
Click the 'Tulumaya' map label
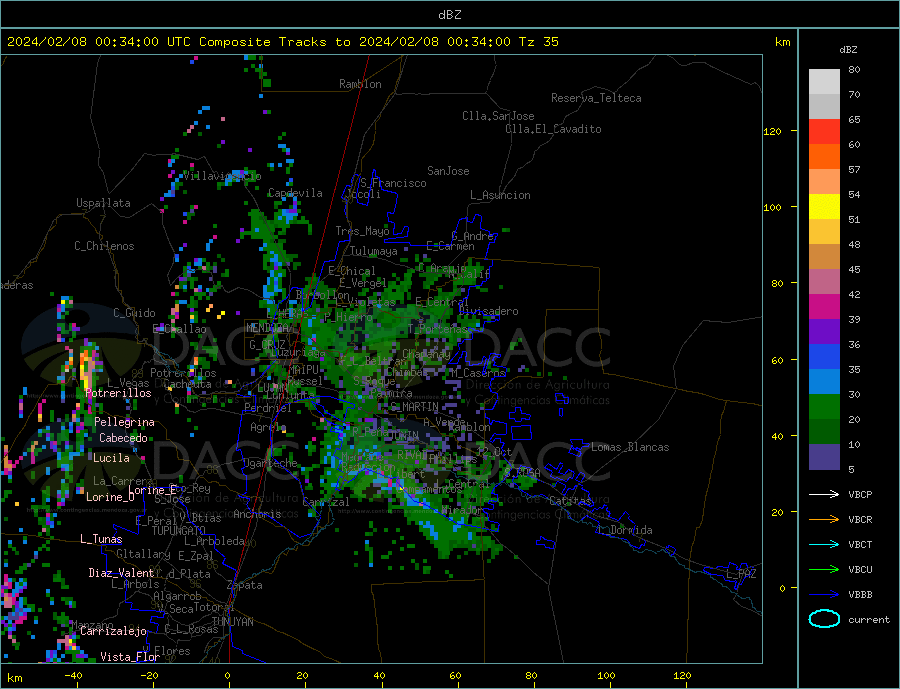pyautogui.click(x=373, y=251)
